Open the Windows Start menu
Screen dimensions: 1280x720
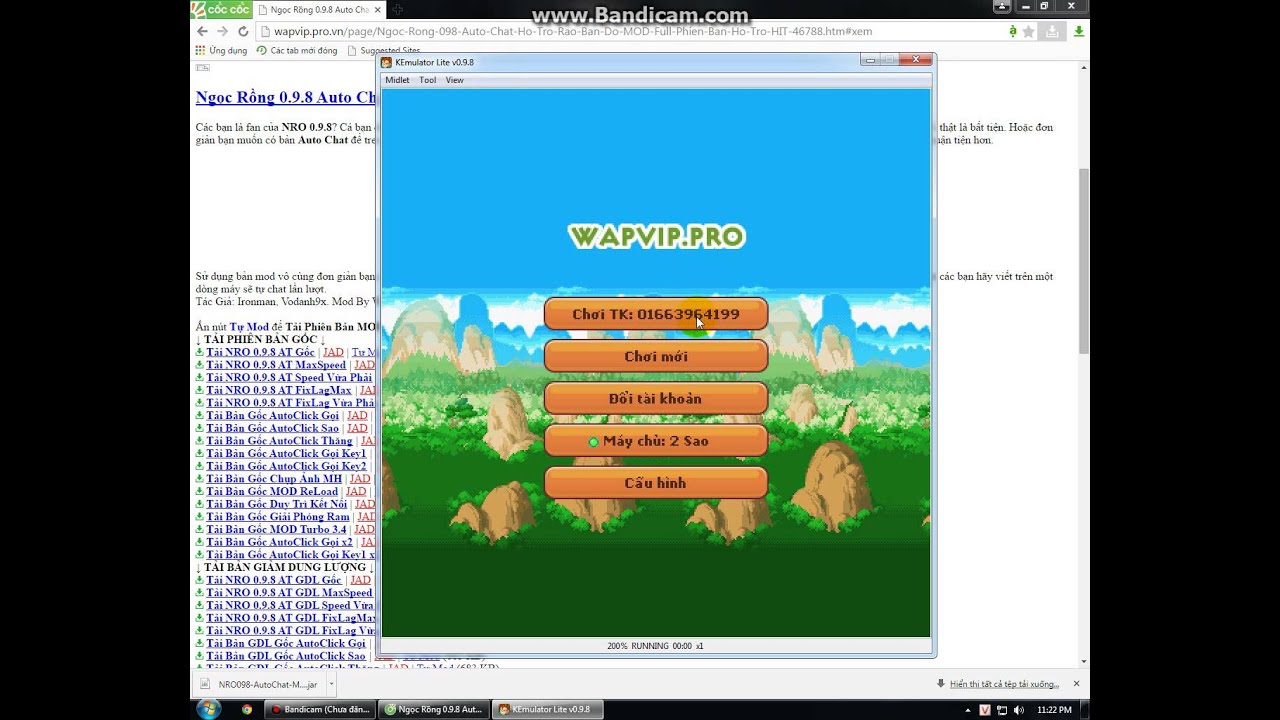pyautogui.click(x=209, y=709)
